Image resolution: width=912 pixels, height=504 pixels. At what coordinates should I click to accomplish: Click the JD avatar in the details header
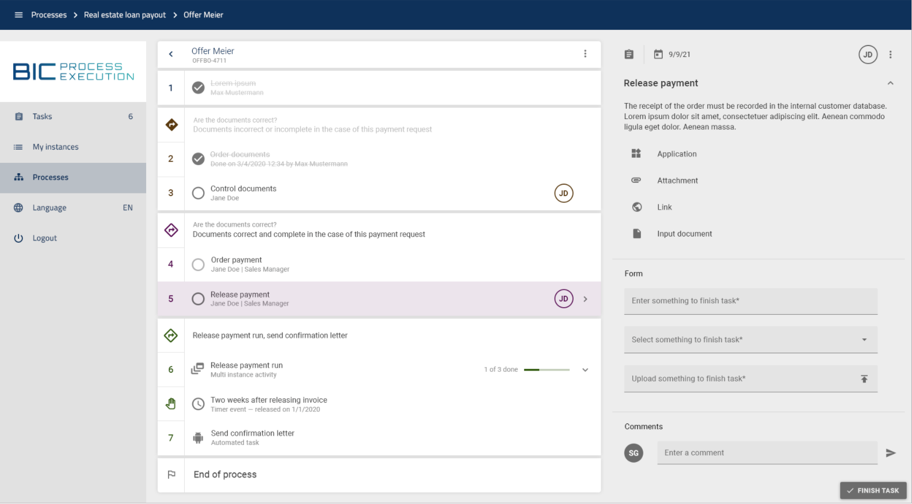click(x=867, y=55)
